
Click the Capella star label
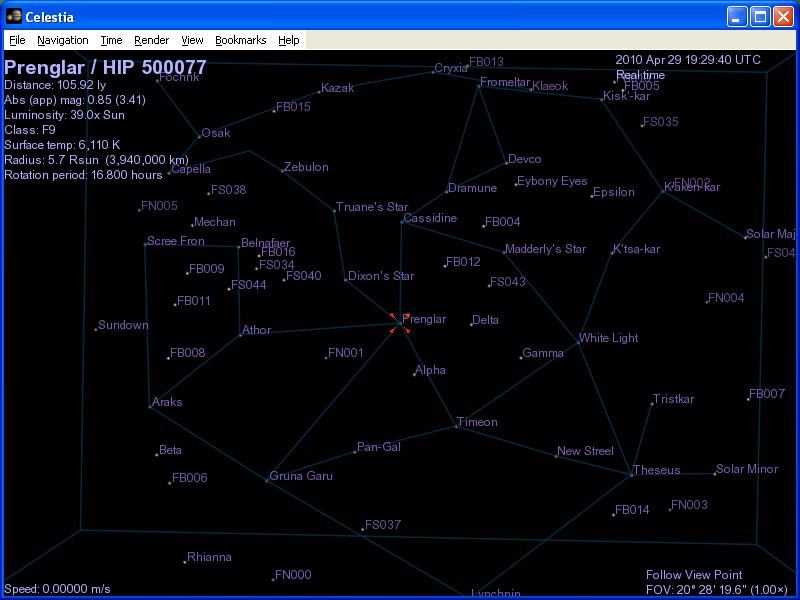tap(191, 169)
